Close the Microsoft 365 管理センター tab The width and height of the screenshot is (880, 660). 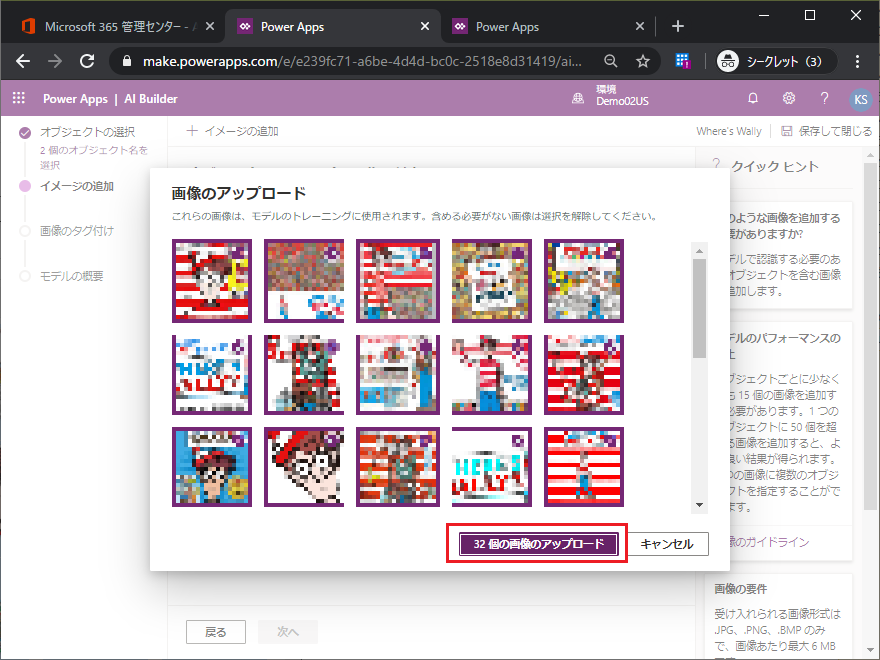pos(209,26)
